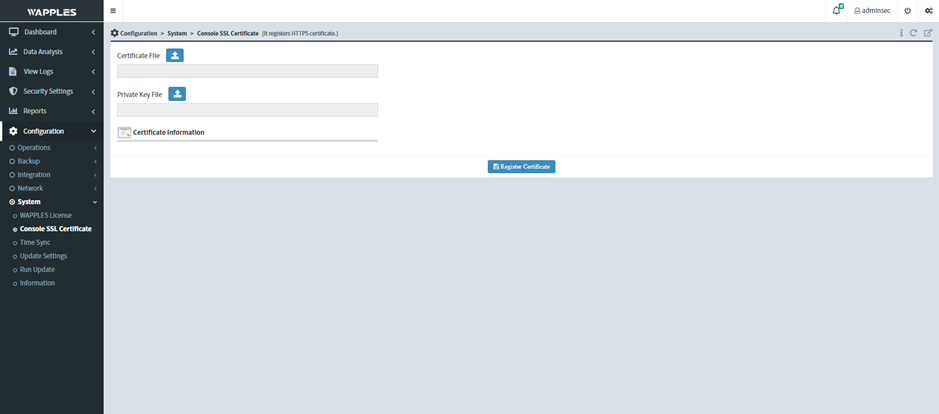The image size is (939, 414).
Task: Click the open-in-new-window edit icon
Action: pyautogui.click(x=927, y=33)
